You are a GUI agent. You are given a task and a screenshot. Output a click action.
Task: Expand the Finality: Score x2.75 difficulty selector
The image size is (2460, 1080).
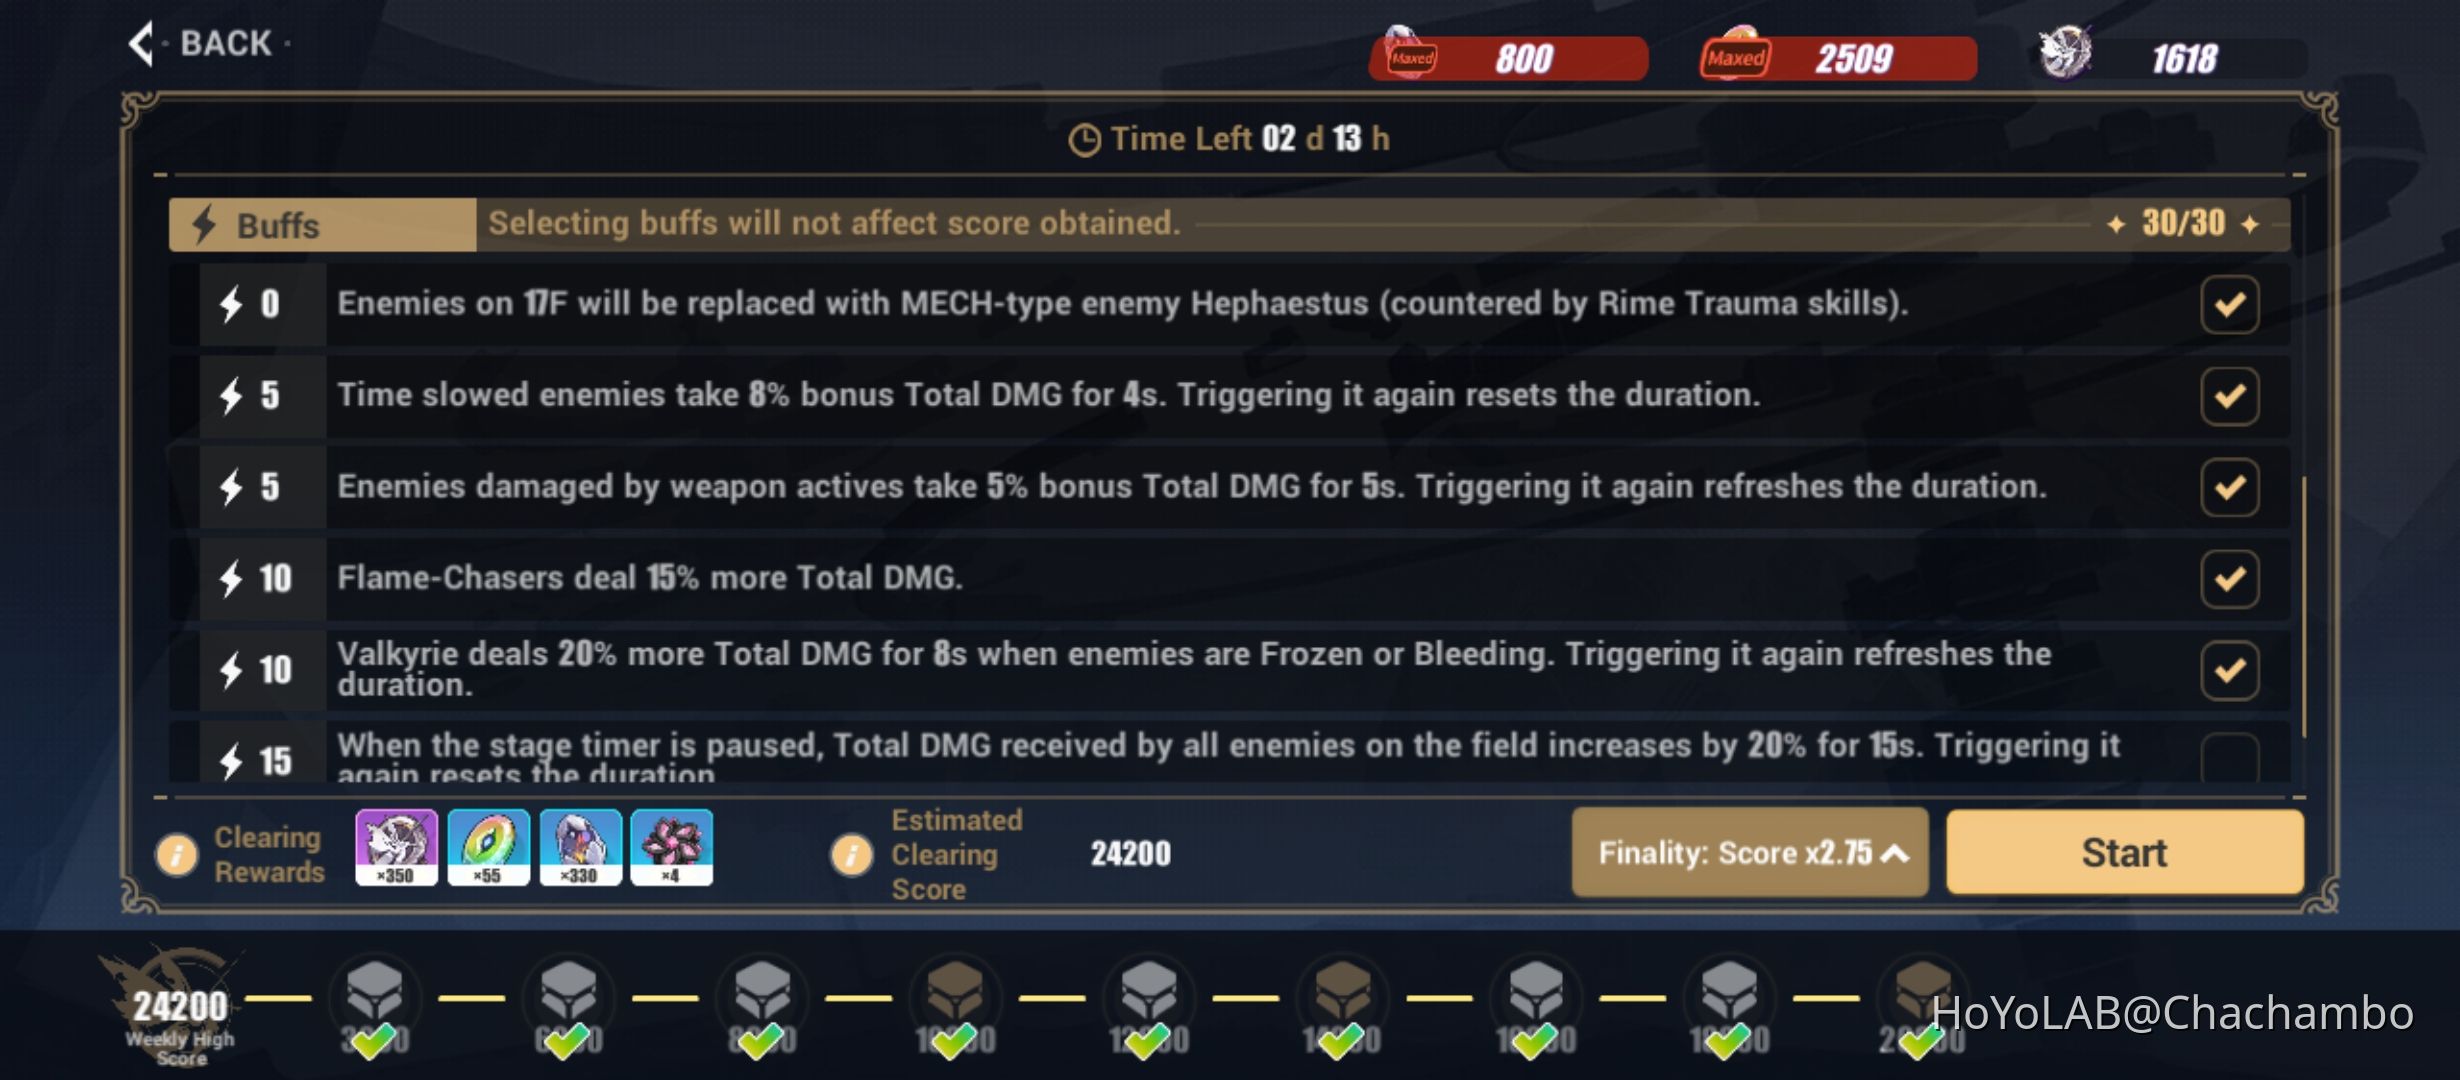tap(1749, 852)
